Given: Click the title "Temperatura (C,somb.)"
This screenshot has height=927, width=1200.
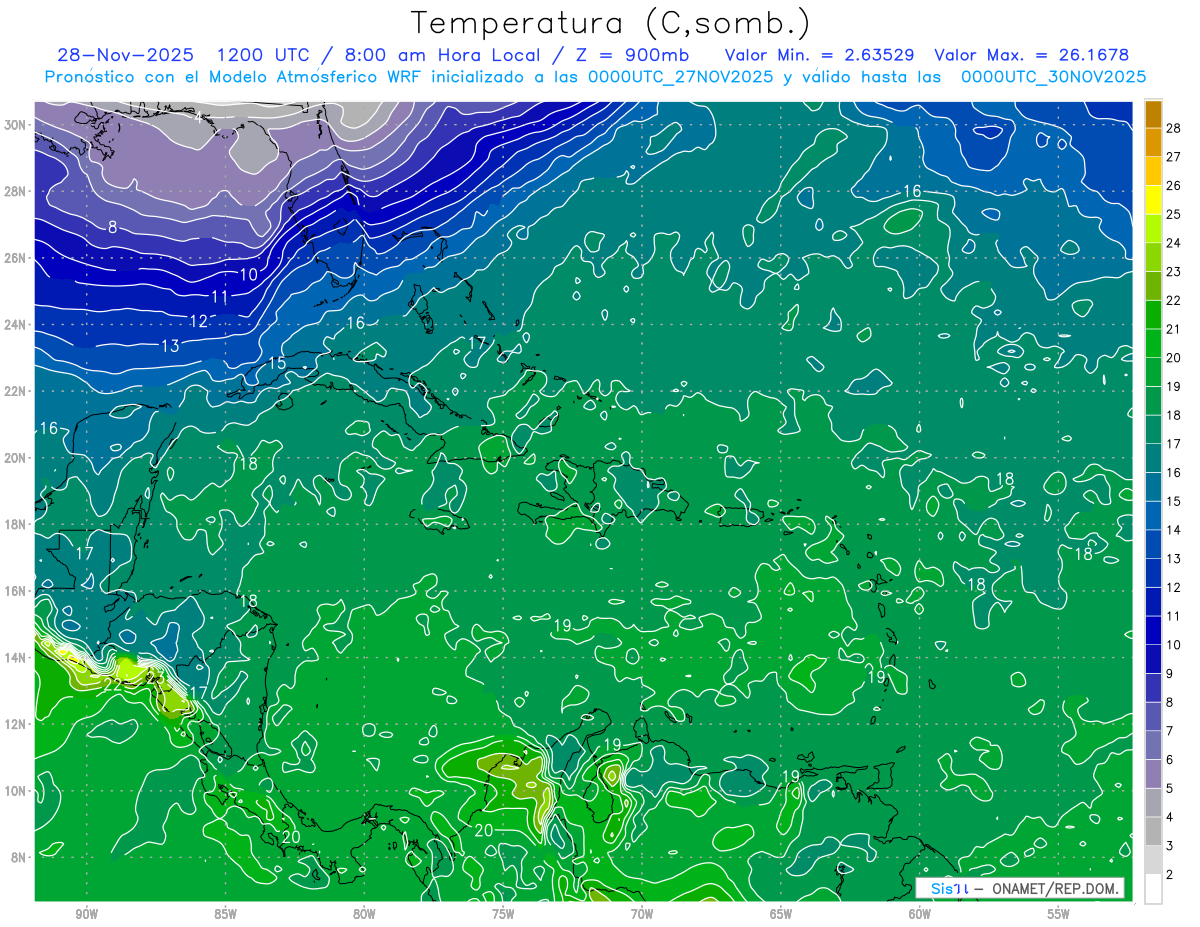Looking at the screenshot, I should (610, 23).
